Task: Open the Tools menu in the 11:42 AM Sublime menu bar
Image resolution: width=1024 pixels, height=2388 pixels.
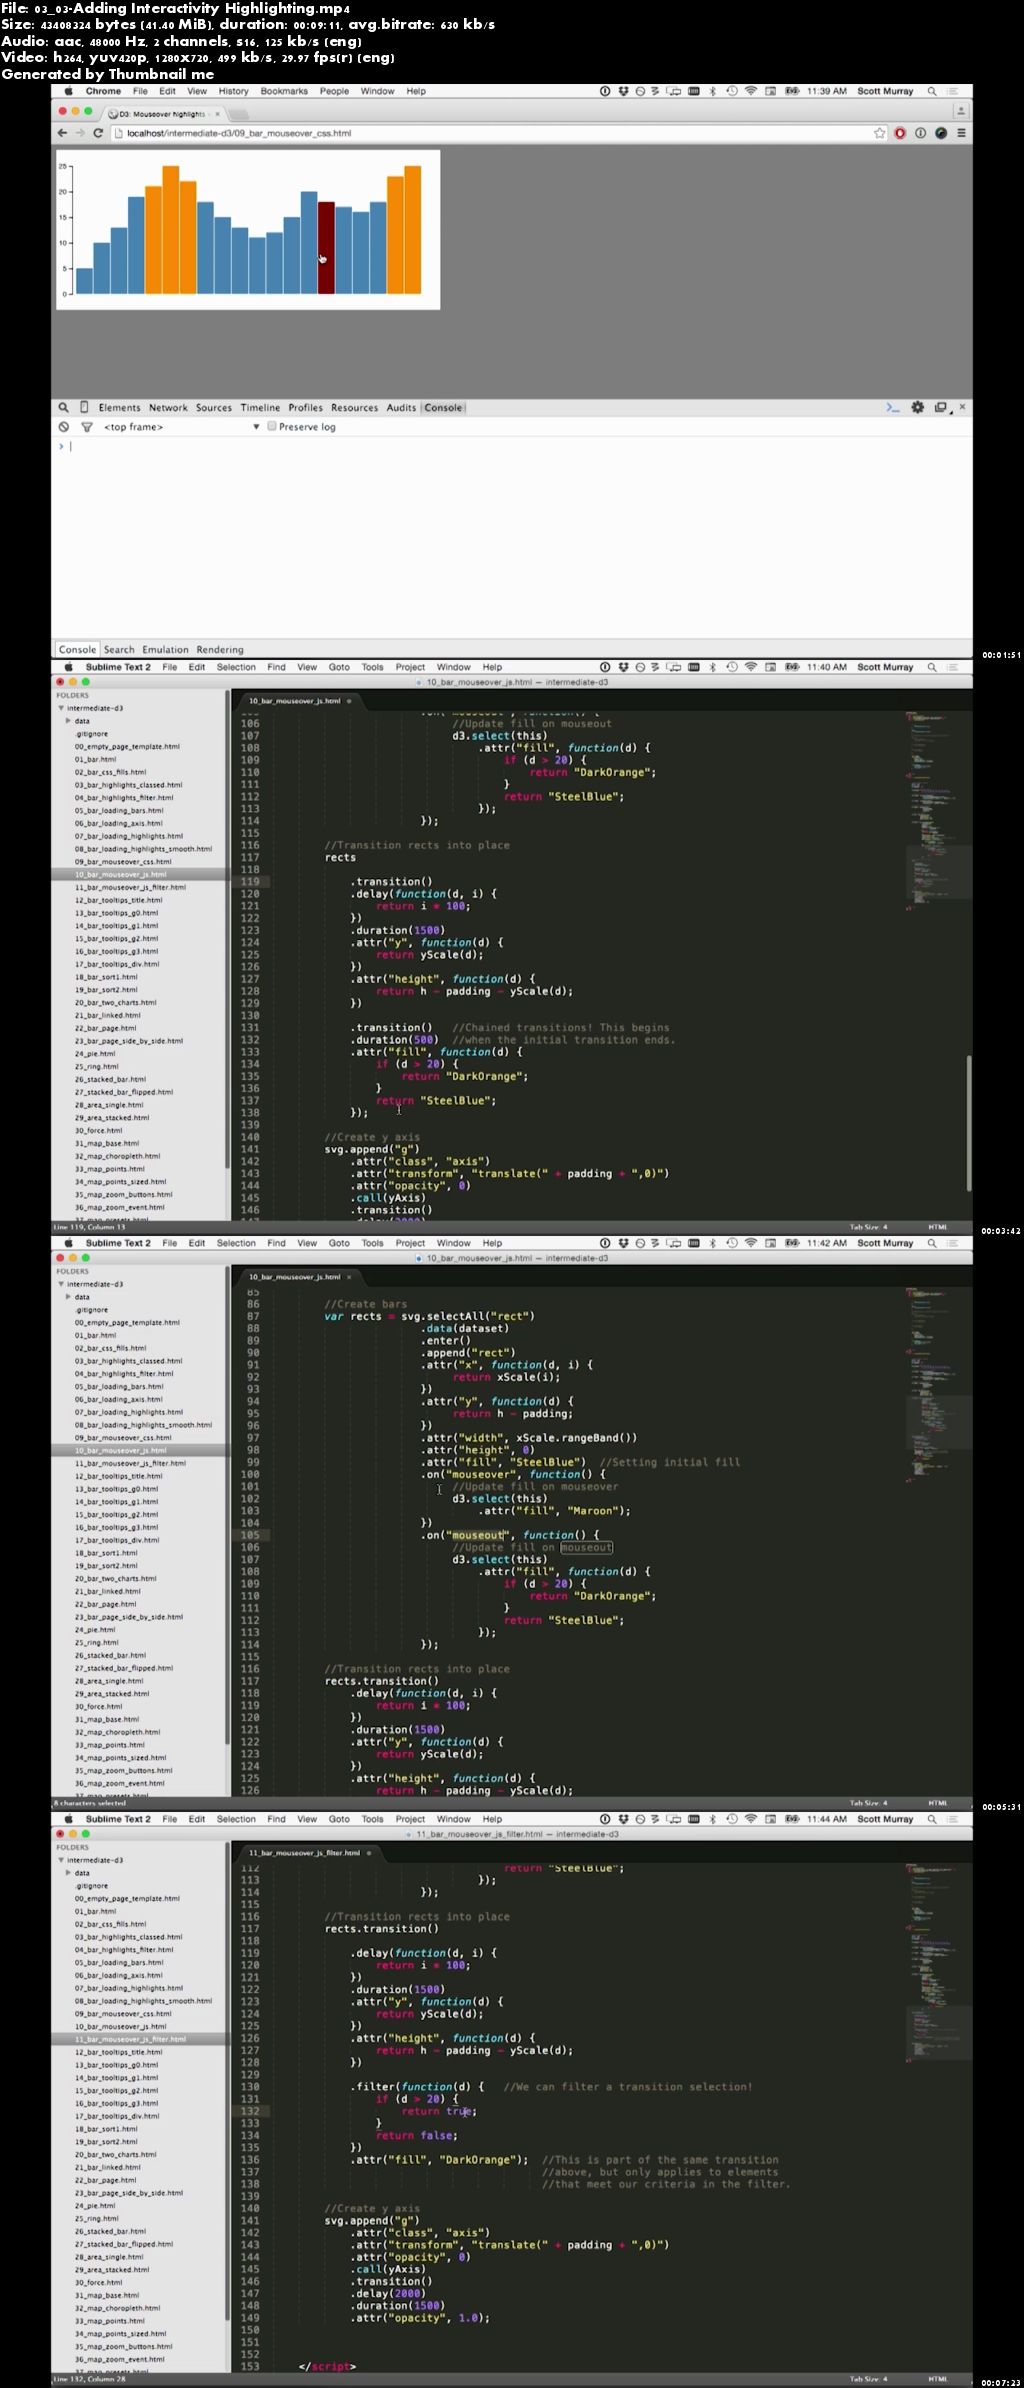Action: tap(372, 1243)
